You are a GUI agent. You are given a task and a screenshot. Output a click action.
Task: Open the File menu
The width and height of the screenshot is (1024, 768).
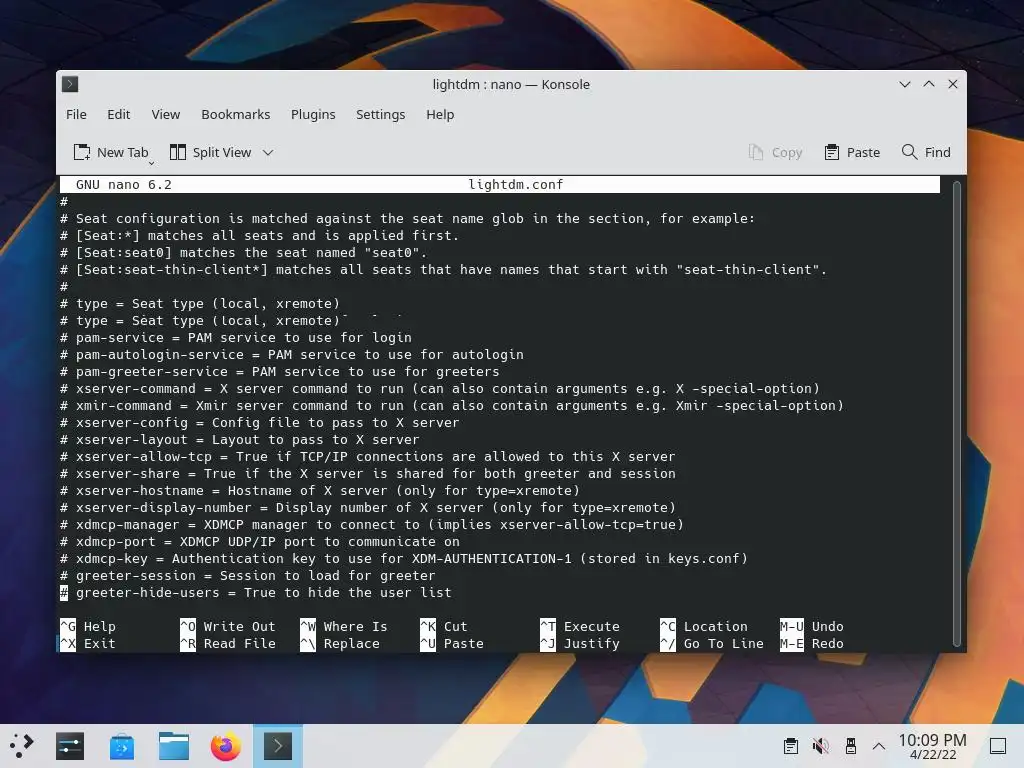[x=76, y=114]
